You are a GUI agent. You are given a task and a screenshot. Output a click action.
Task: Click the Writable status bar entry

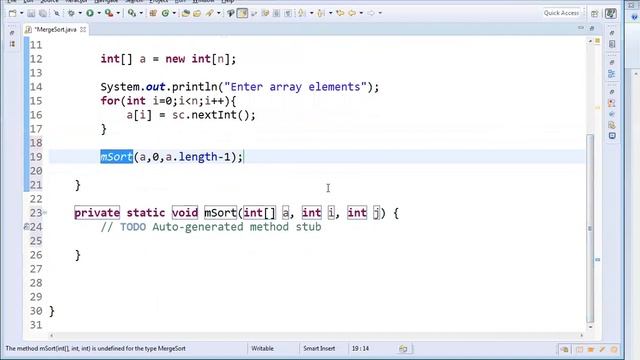click(262, 349)
